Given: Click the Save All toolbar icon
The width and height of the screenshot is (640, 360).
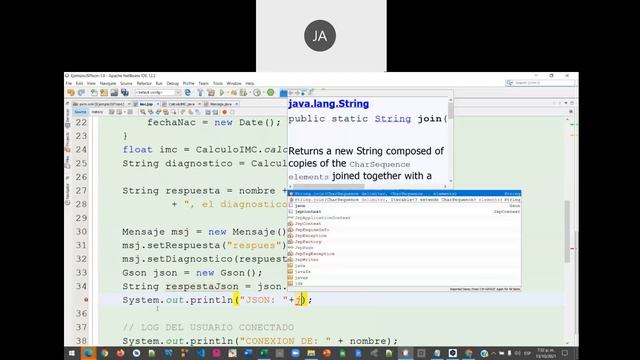Looking at the screenshot, I should [124, 93].
